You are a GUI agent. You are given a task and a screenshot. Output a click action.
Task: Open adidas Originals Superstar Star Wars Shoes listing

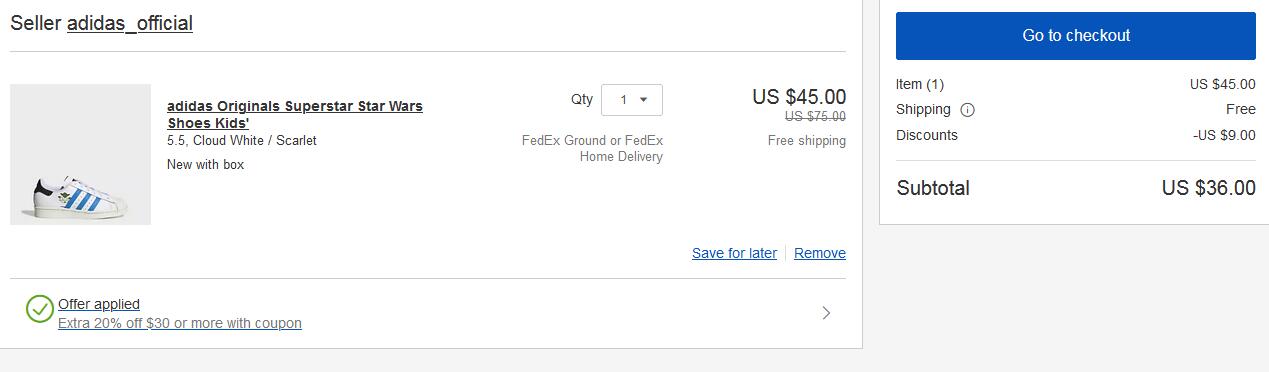point(295,114)
